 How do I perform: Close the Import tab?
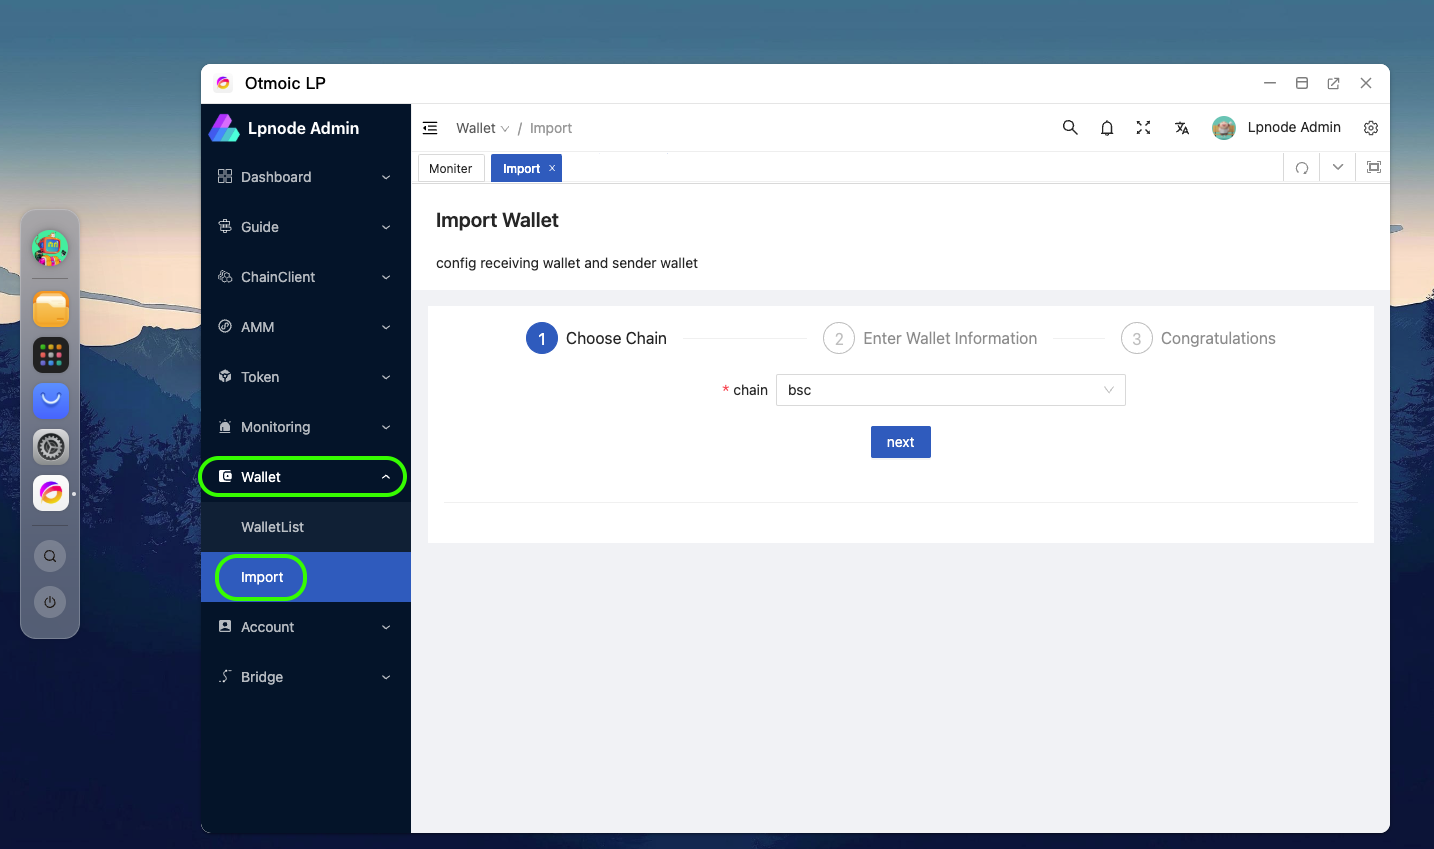(552, 168)
